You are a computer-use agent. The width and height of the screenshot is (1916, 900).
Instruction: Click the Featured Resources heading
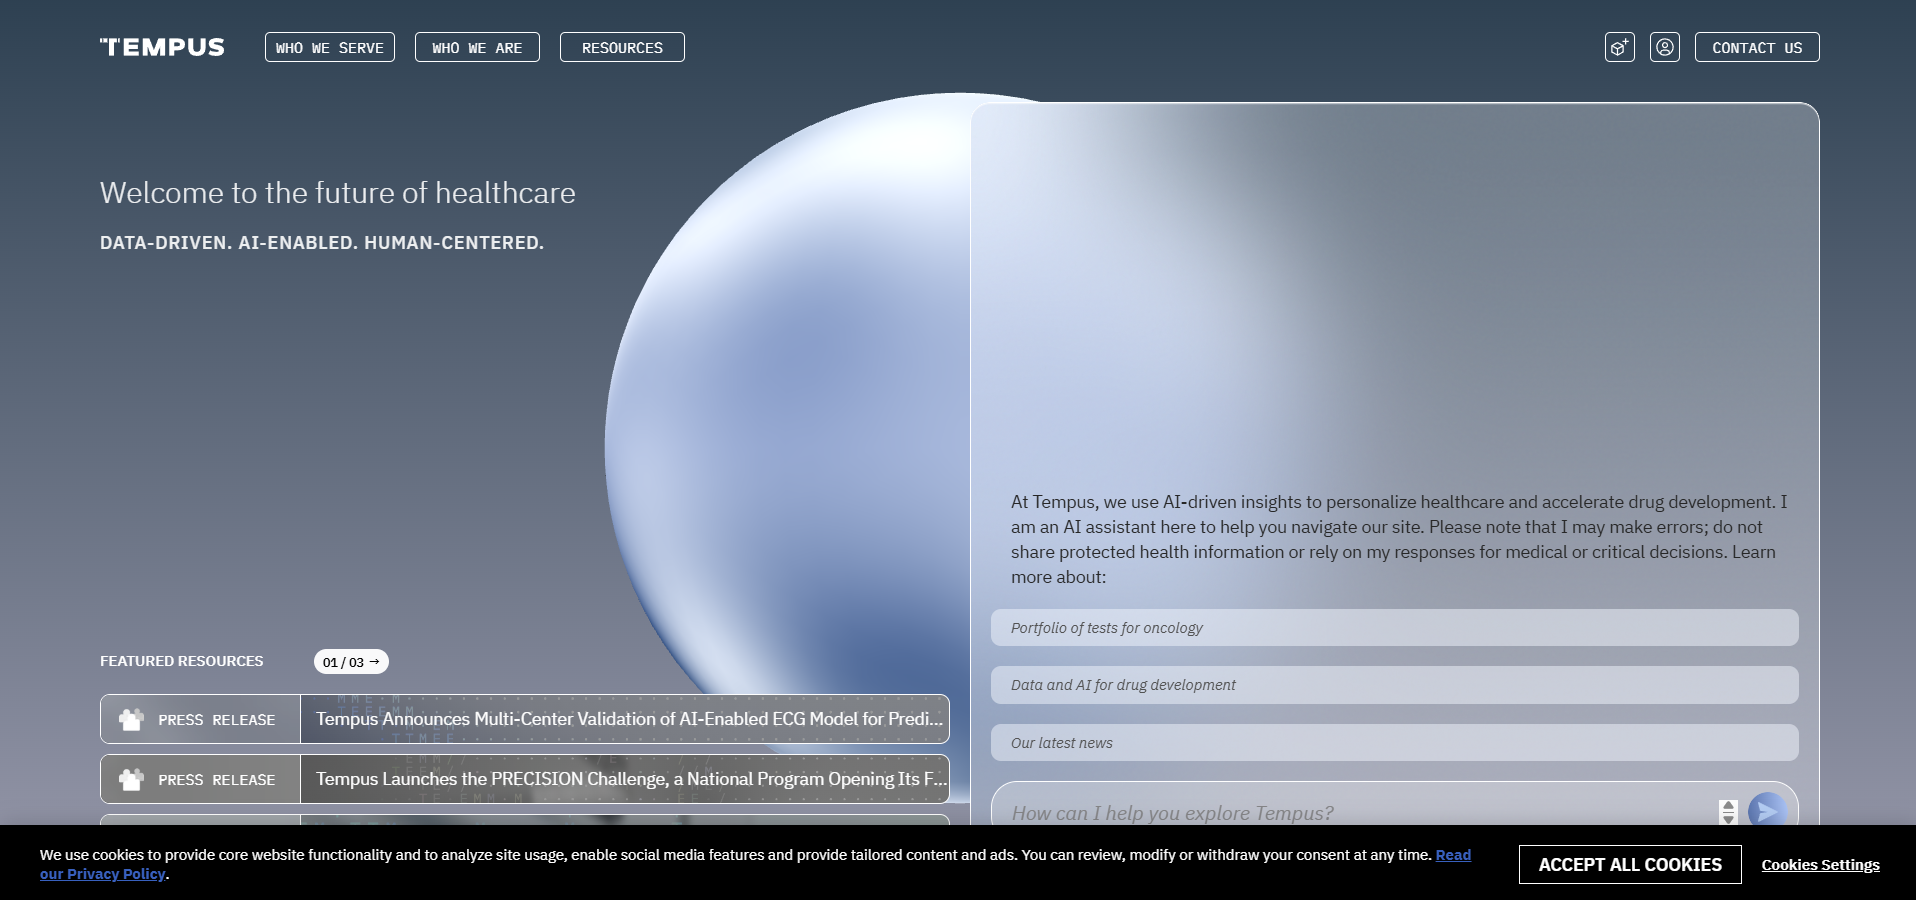[x=182, y=661]
